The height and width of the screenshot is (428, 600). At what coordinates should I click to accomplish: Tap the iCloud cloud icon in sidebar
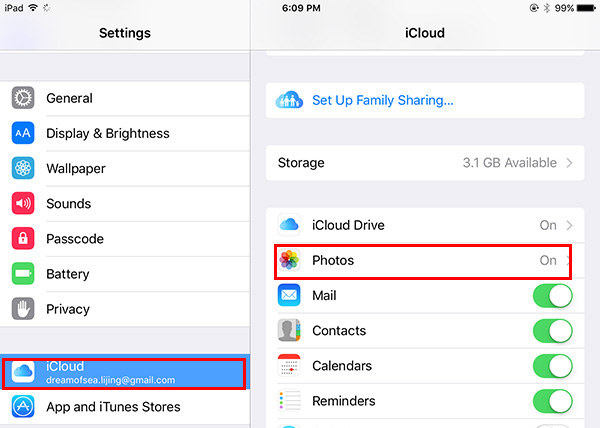23,371
